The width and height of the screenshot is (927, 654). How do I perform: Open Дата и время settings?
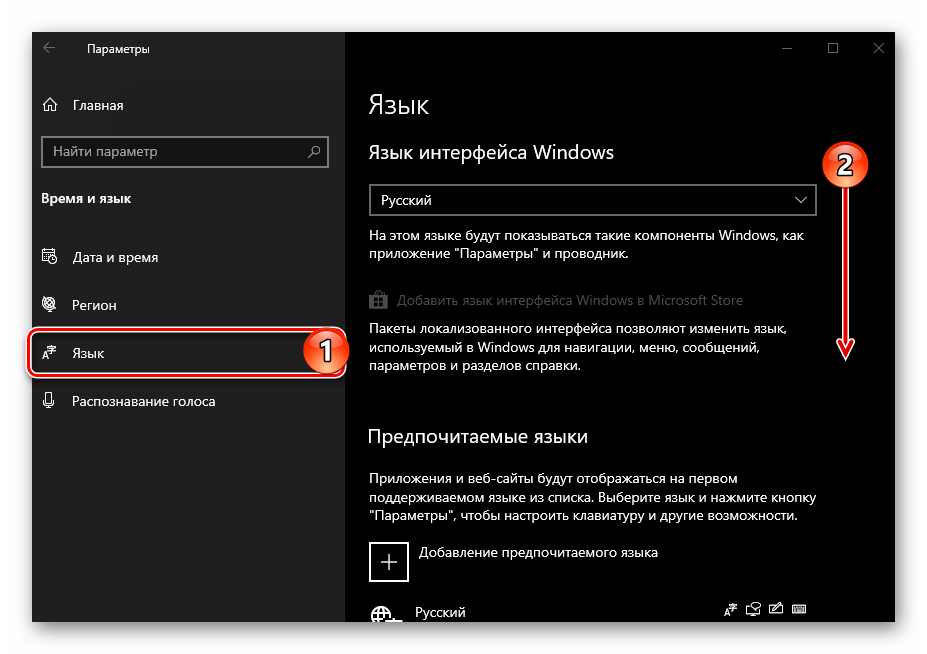click(x=115, y=257)
